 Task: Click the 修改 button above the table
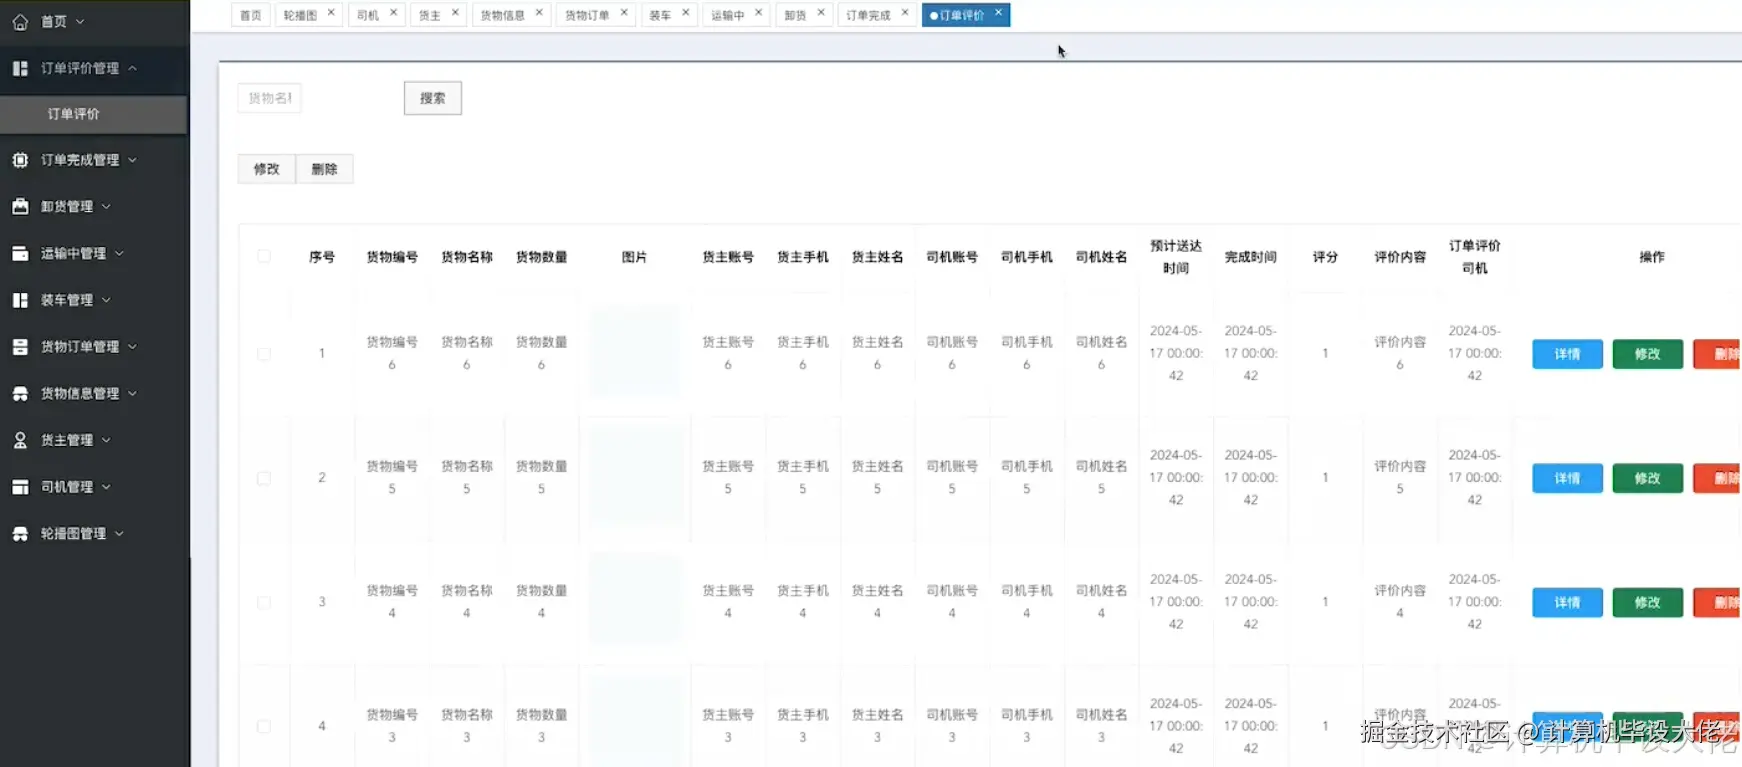[x=267, y=169]
